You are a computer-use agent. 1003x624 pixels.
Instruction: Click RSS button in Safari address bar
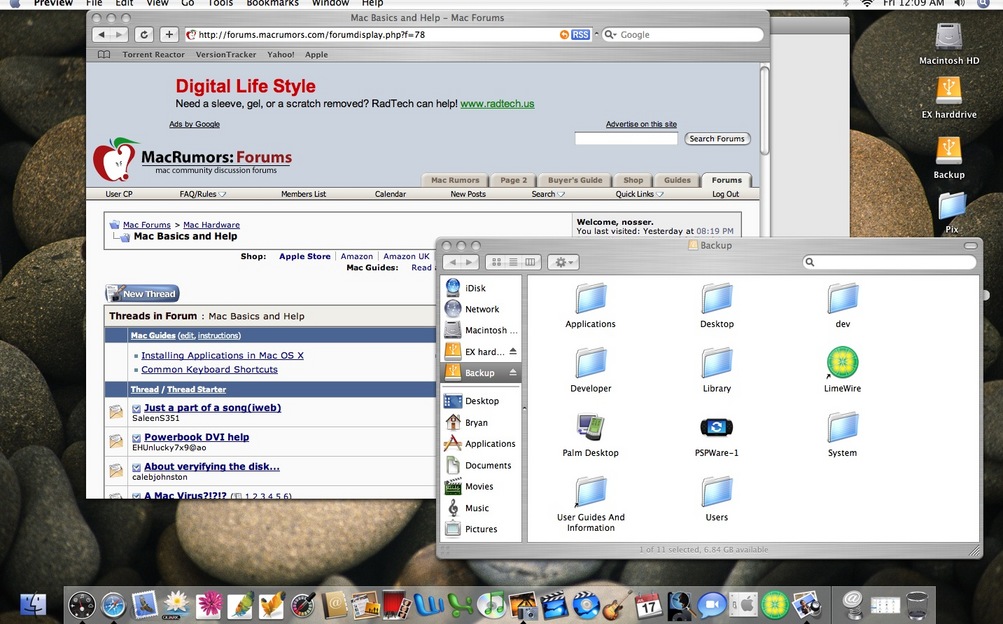pos(580,35)
